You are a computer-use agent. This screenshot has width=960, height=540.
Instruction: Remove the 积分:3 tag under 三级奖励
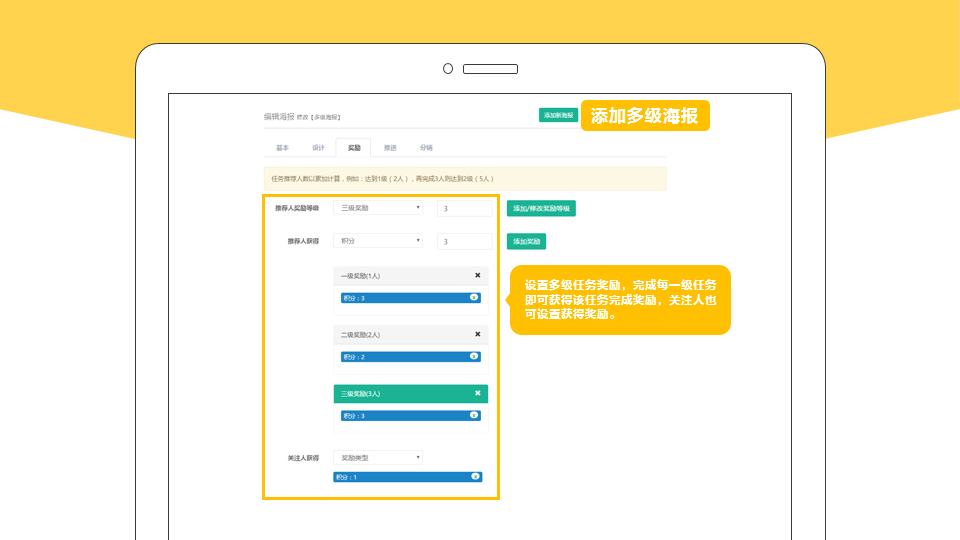(474, 415)
